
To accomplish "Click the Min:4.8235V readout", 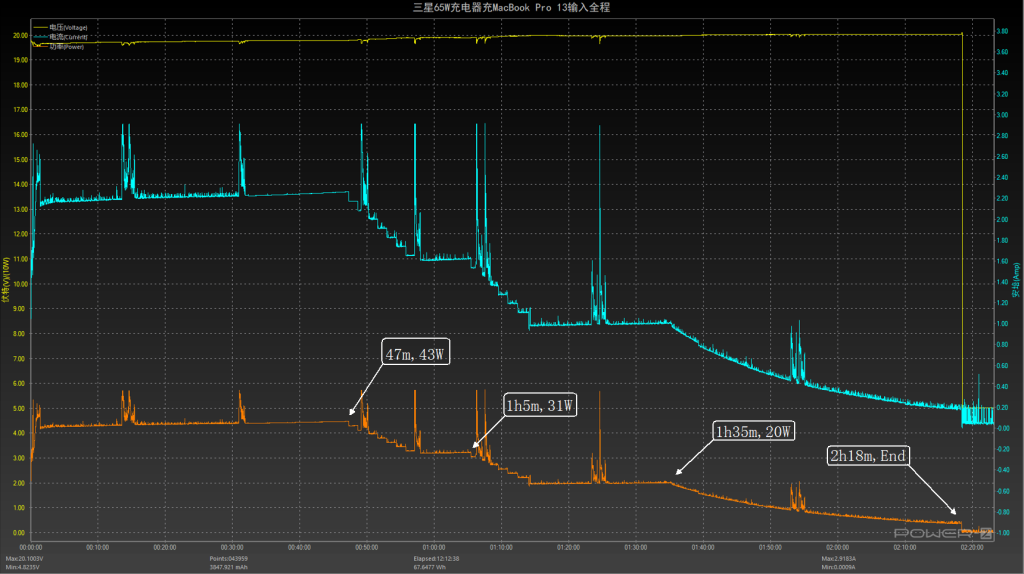I will [23, 567].
